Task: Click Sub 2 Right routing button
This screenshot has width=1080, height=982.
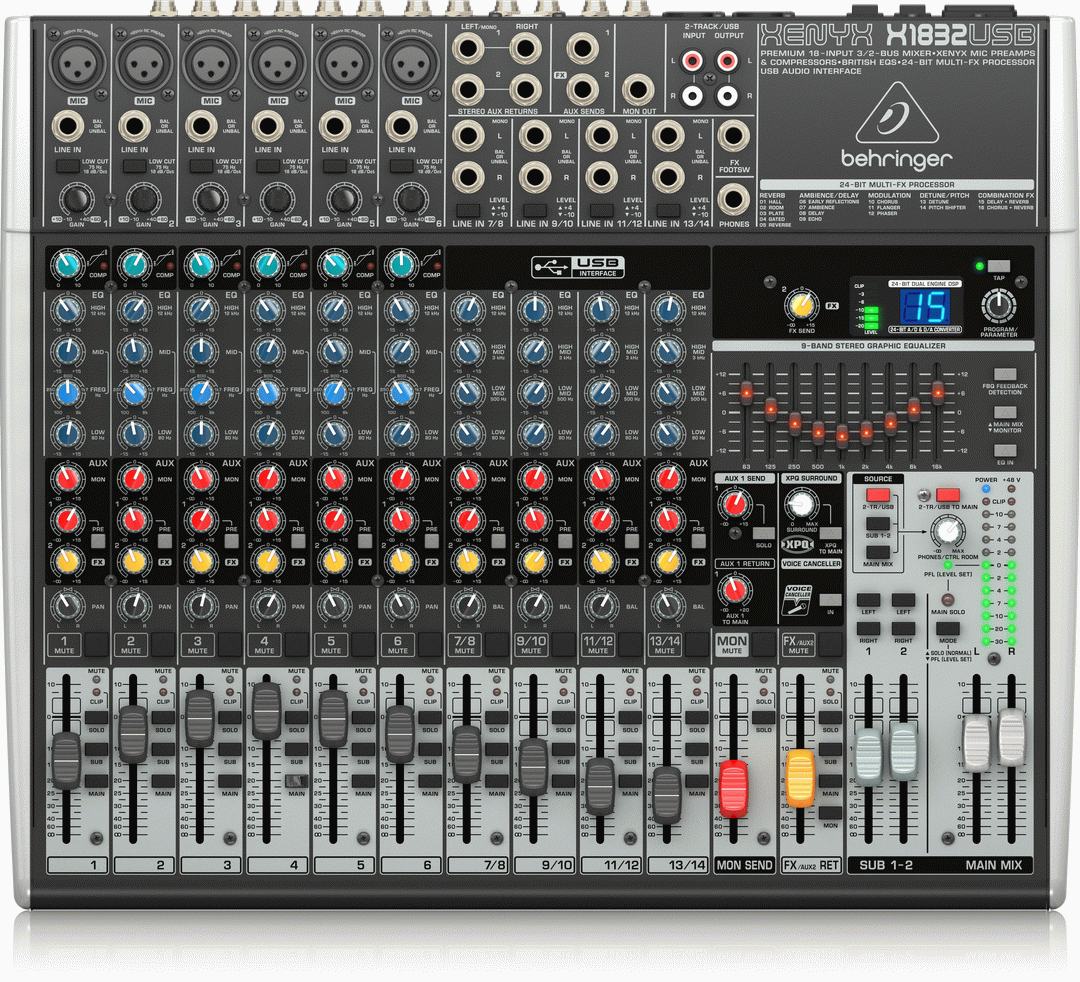Action: 904,629
